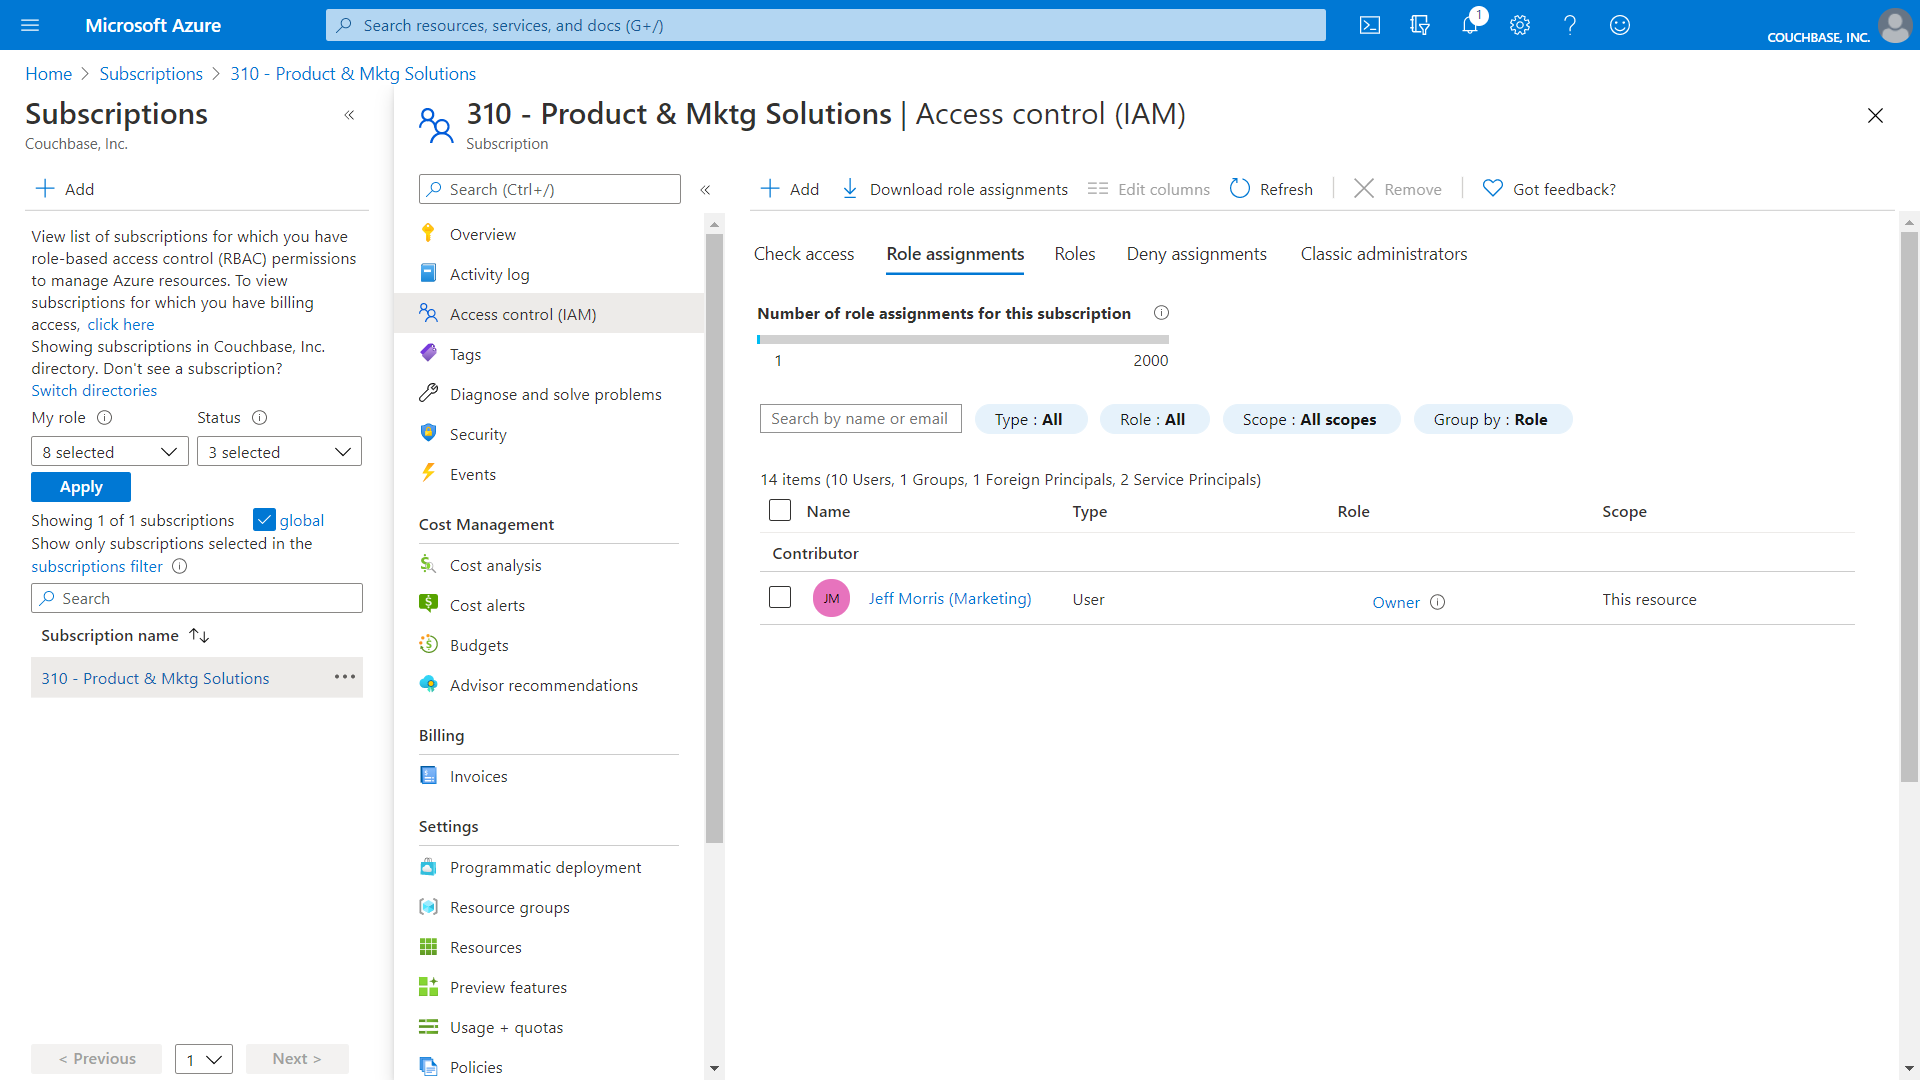Toggle the global subscriptions filter checkbox
1920x1080 pixels.
(264, 520)
